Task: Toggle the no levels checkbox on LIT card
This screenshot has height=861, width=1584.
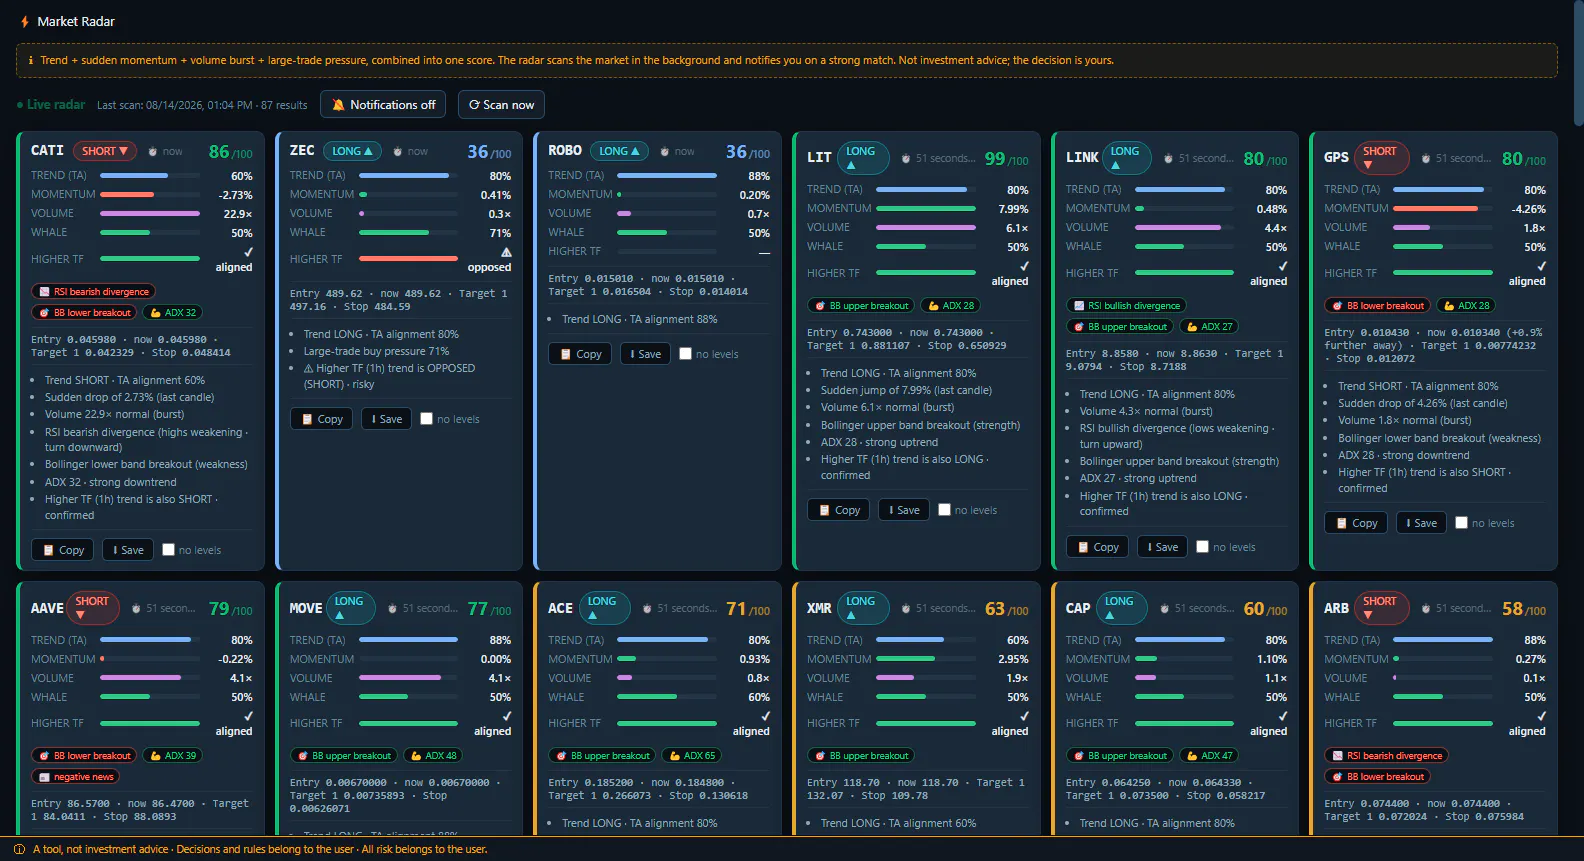Action: (x=944, y=510)
